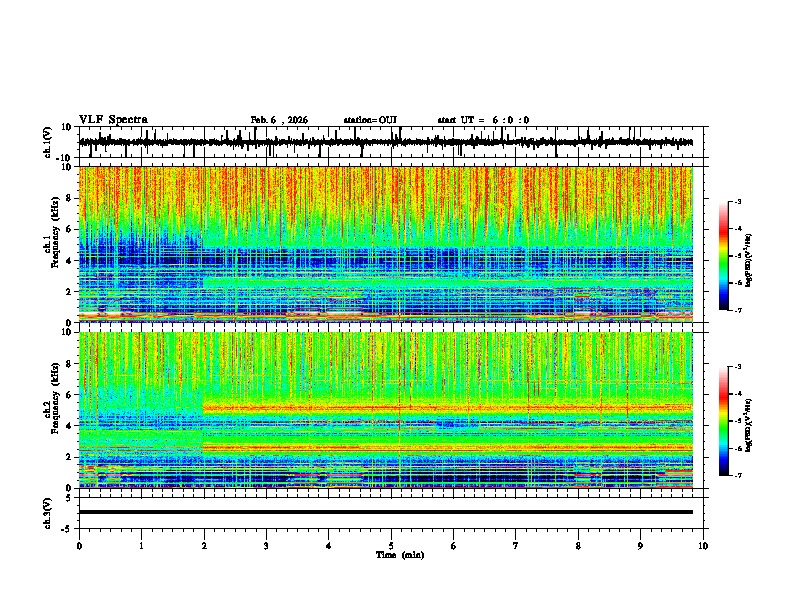Click the "start UT = 6:0:0" header text
Viewport: 792px width, 612px height.
483,120
